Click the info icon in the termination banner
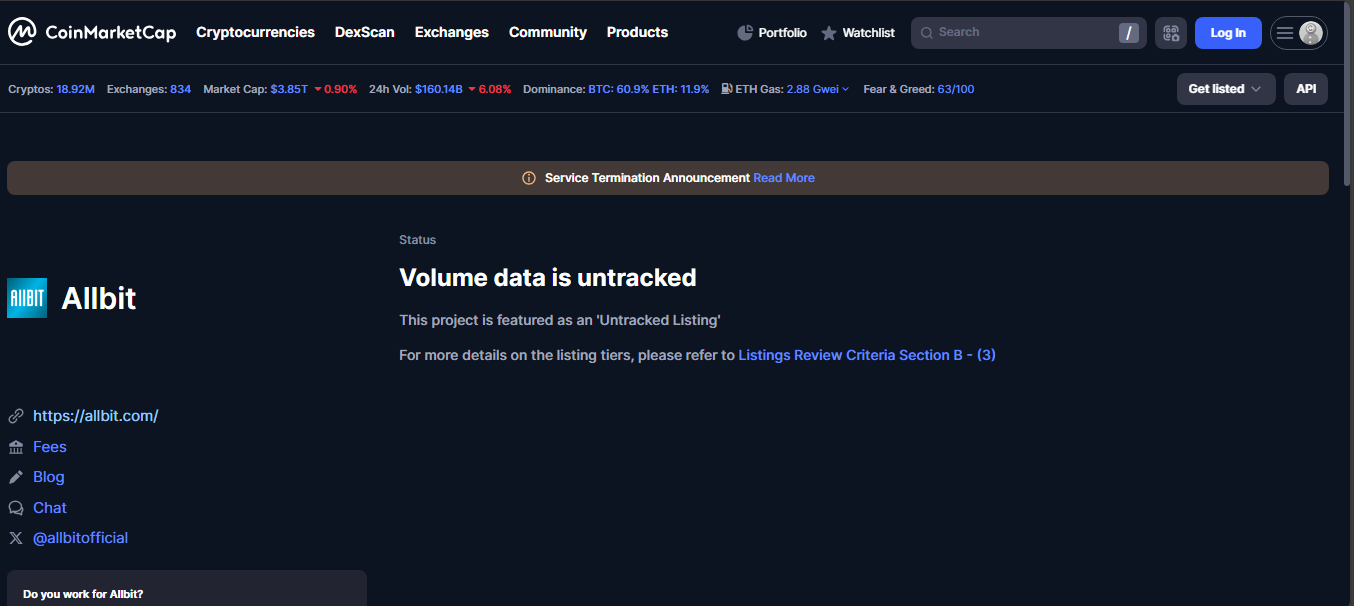Image resolution: width=1354 pixels, height=606 pixels. click(529, 178)
